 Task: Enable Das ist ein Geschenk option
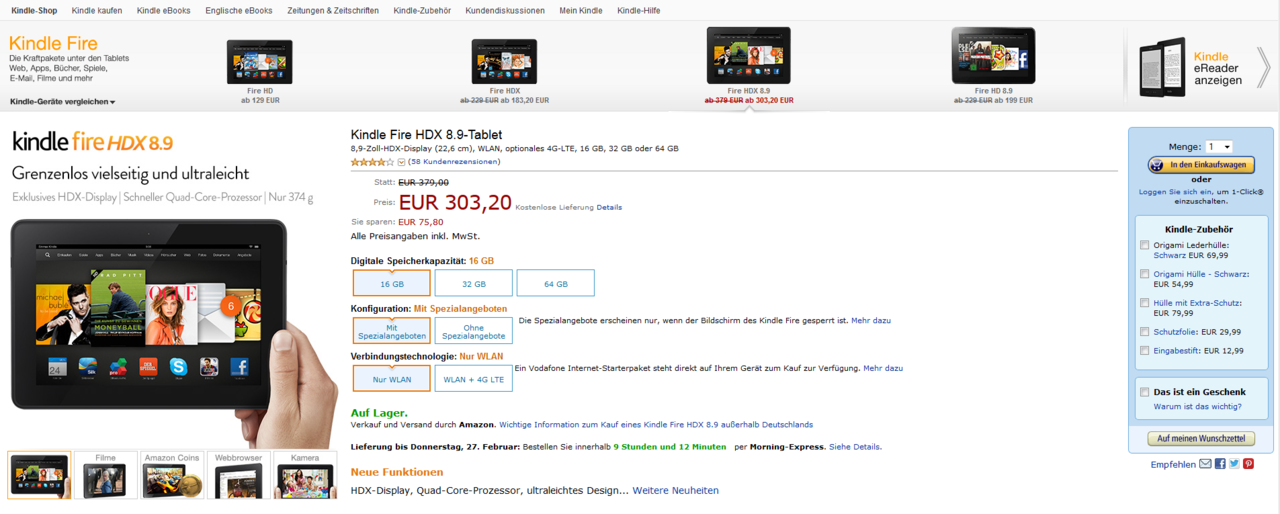click(x=1145, y=392)
